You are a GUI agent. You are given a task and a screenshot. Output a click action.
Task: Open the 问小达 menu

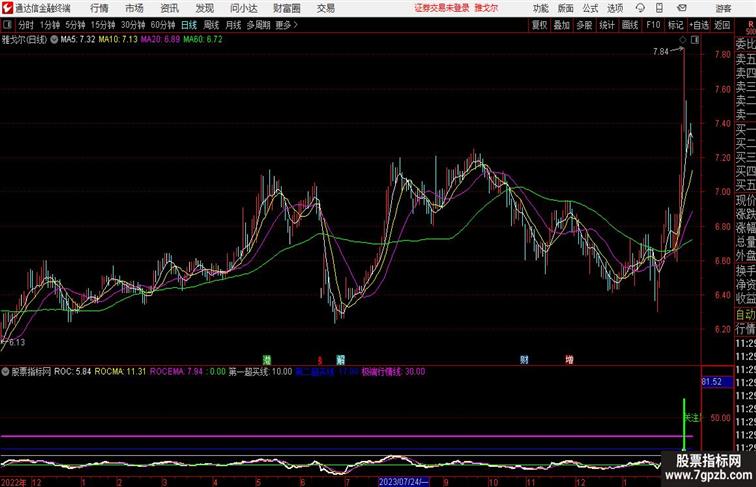pyautogui.click(x=243, y=8)
